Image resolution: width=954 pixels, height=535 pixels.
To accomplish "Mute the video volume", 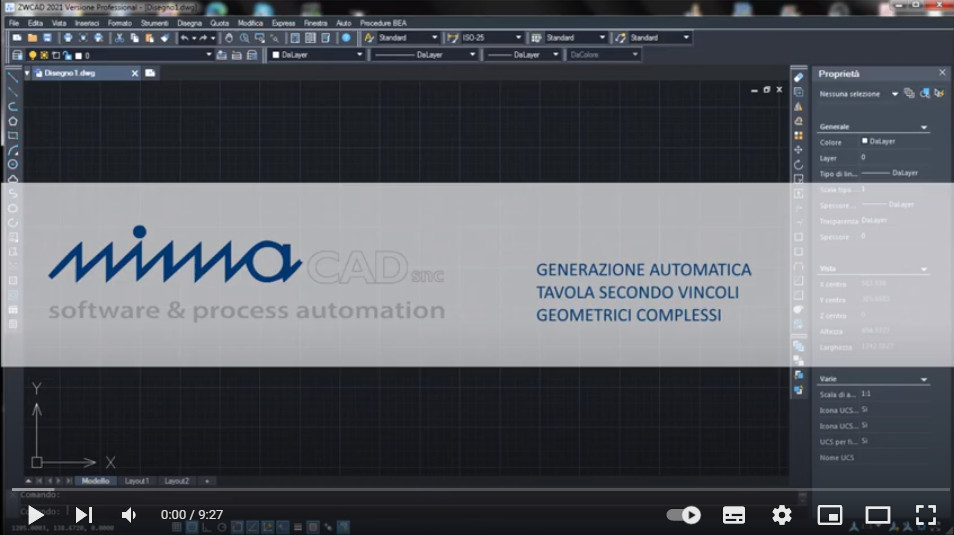I will click(129, 515).
